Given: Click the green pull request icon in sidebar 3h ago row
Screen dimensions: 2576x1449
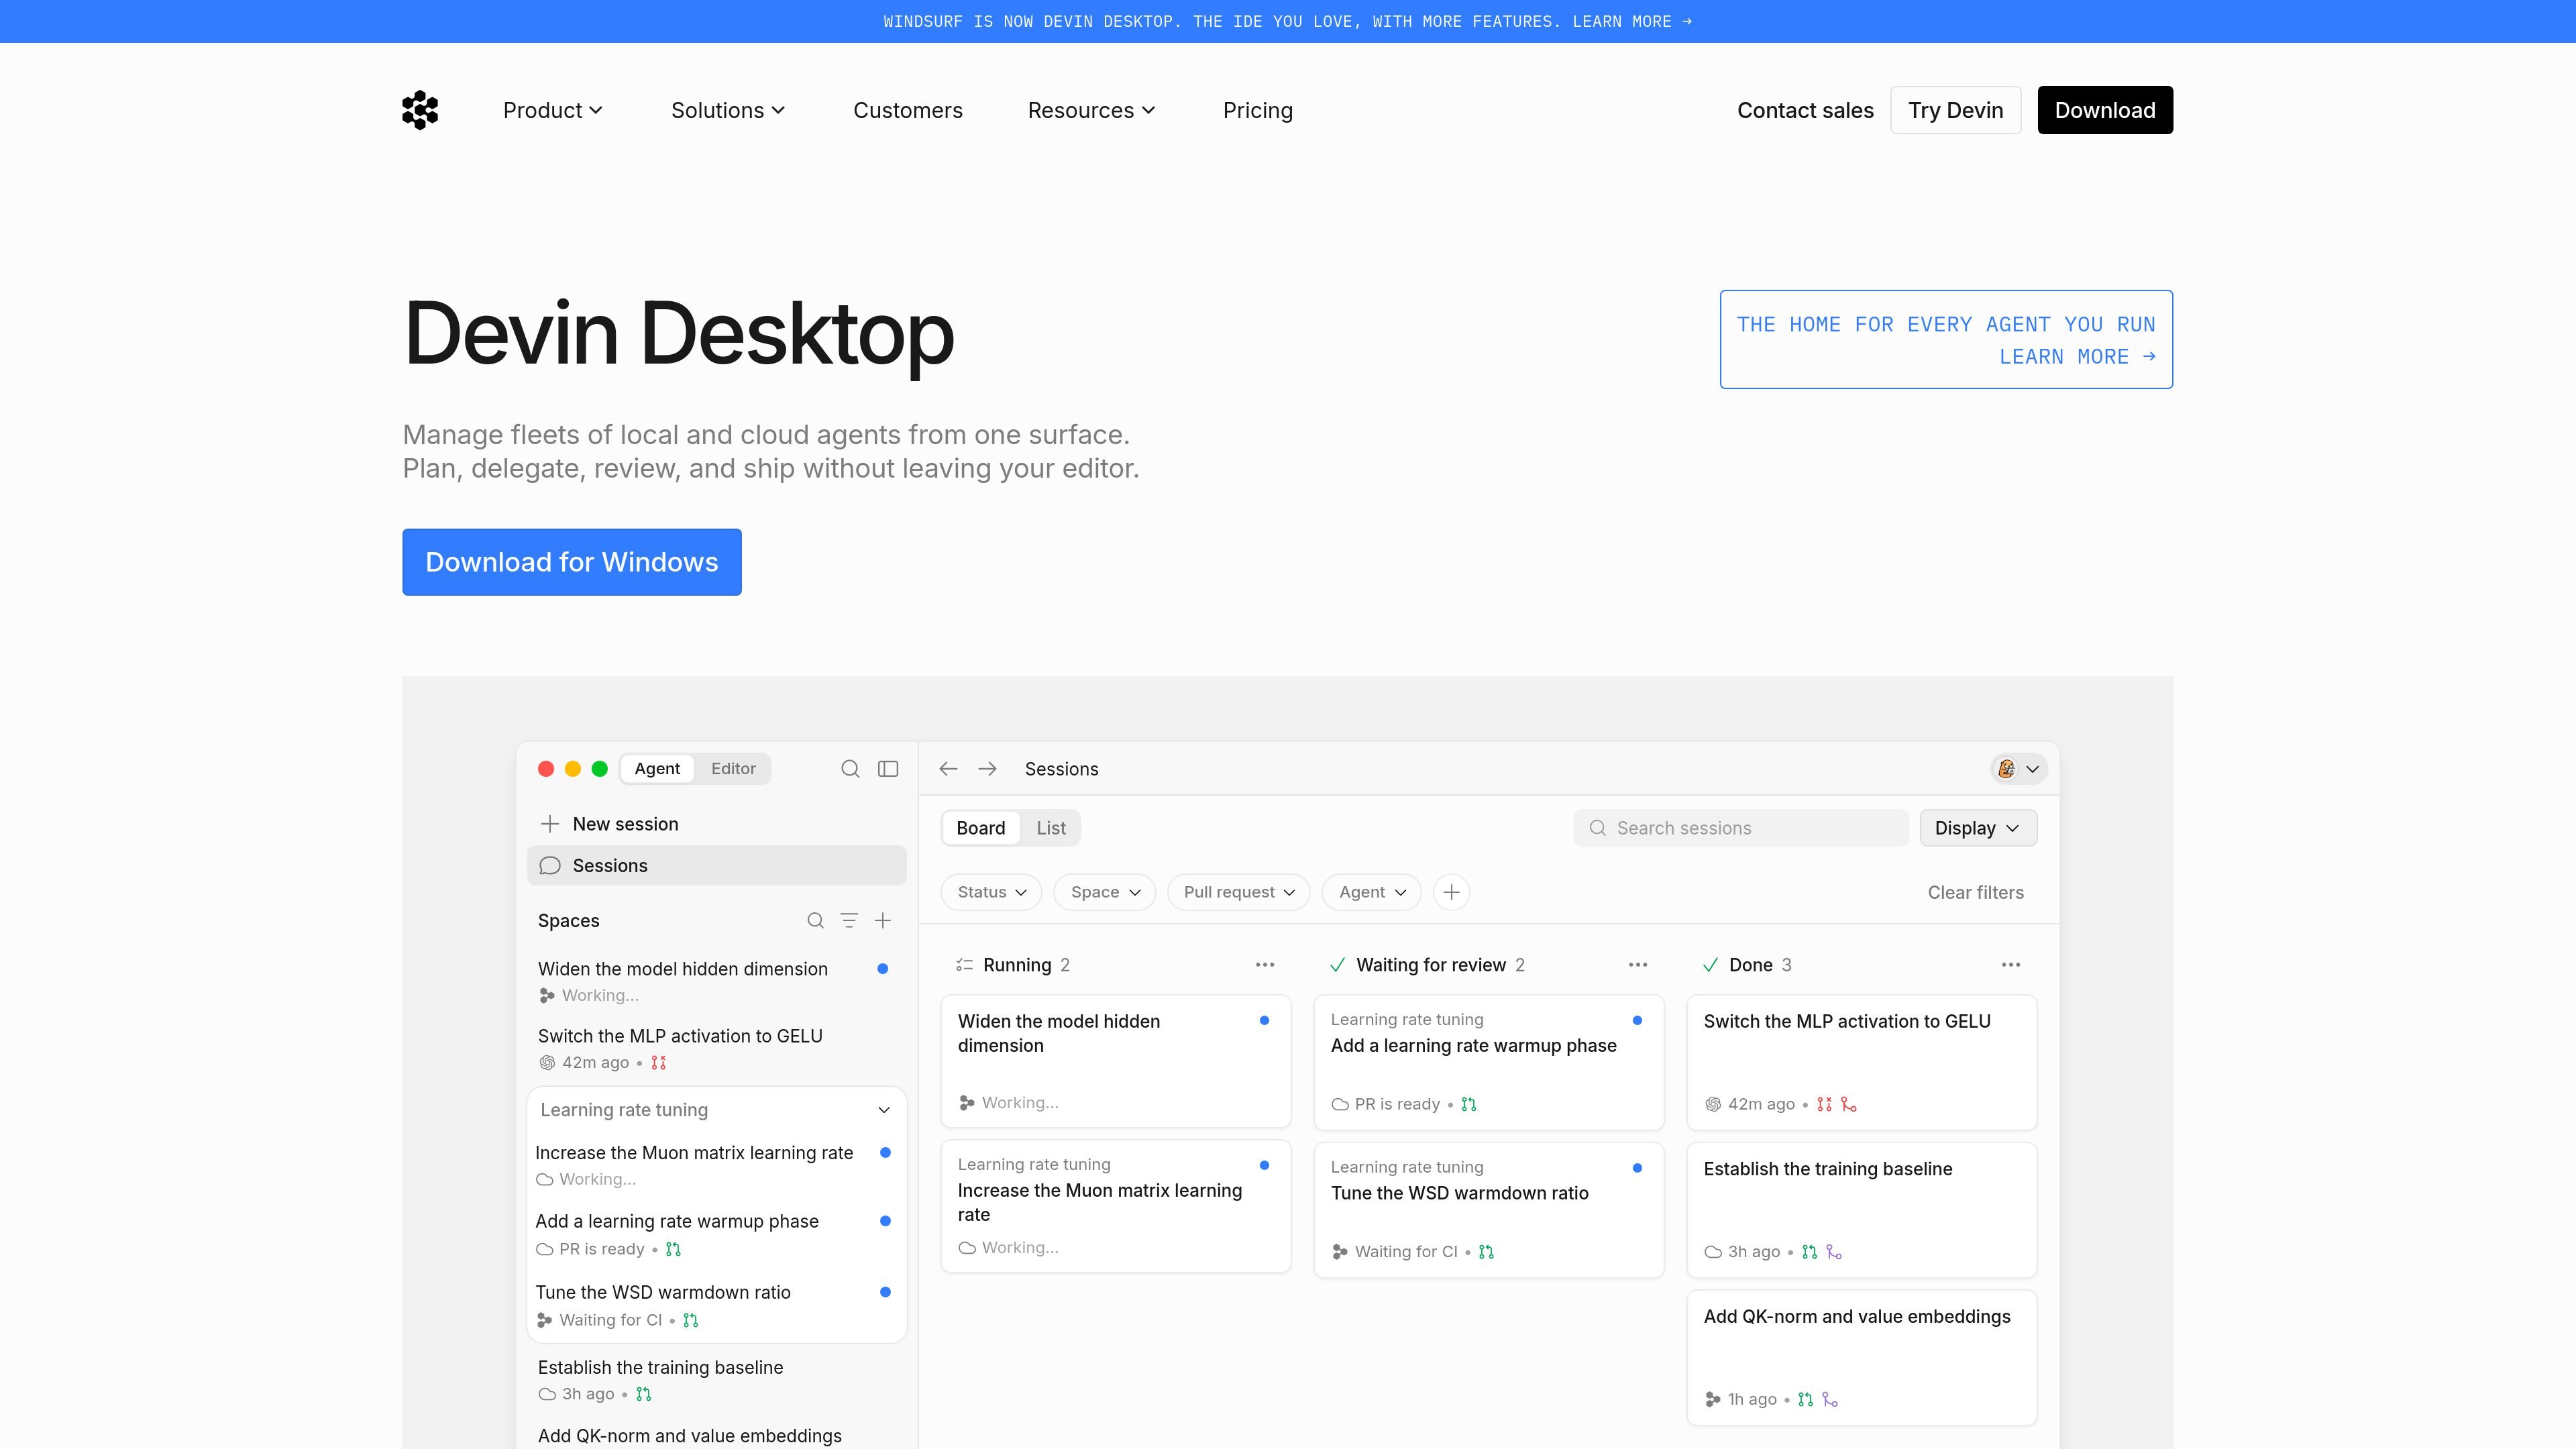Looking at the screenshot, I should tap(644, 1394).
